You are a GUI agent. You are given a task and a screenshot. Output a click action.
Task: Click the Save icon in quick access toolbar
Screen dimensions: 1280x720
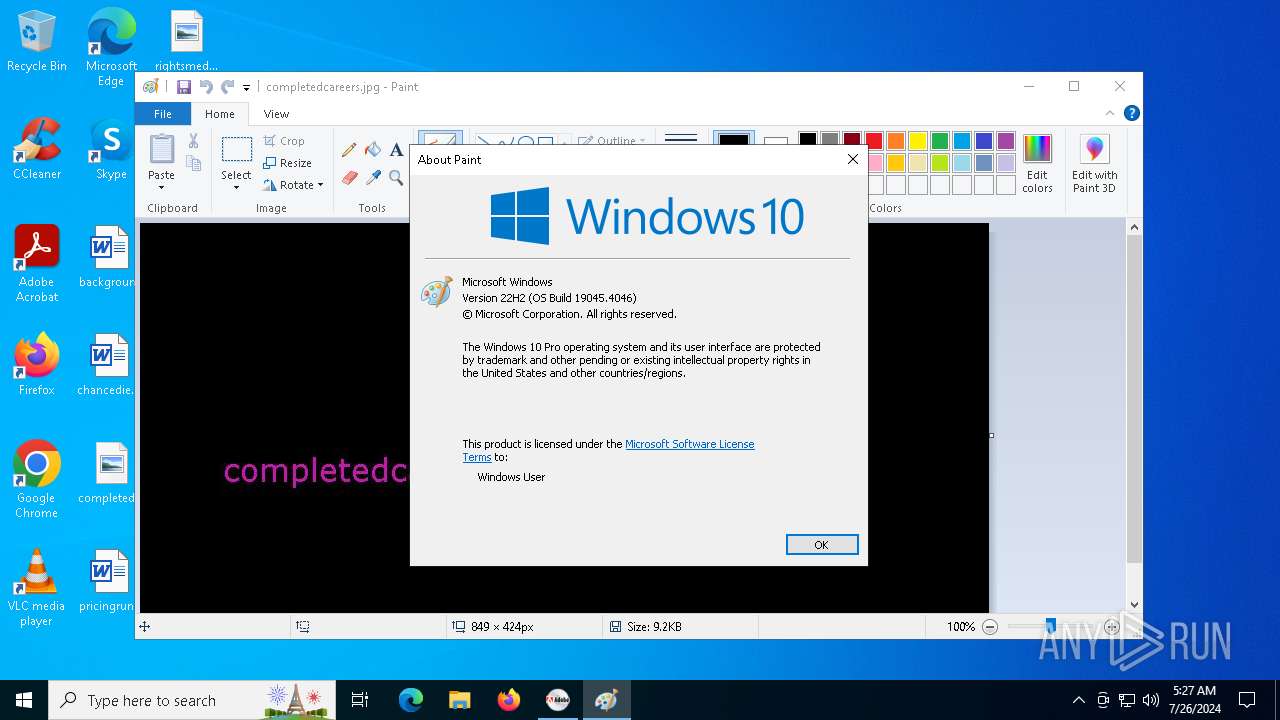[184, 87]
